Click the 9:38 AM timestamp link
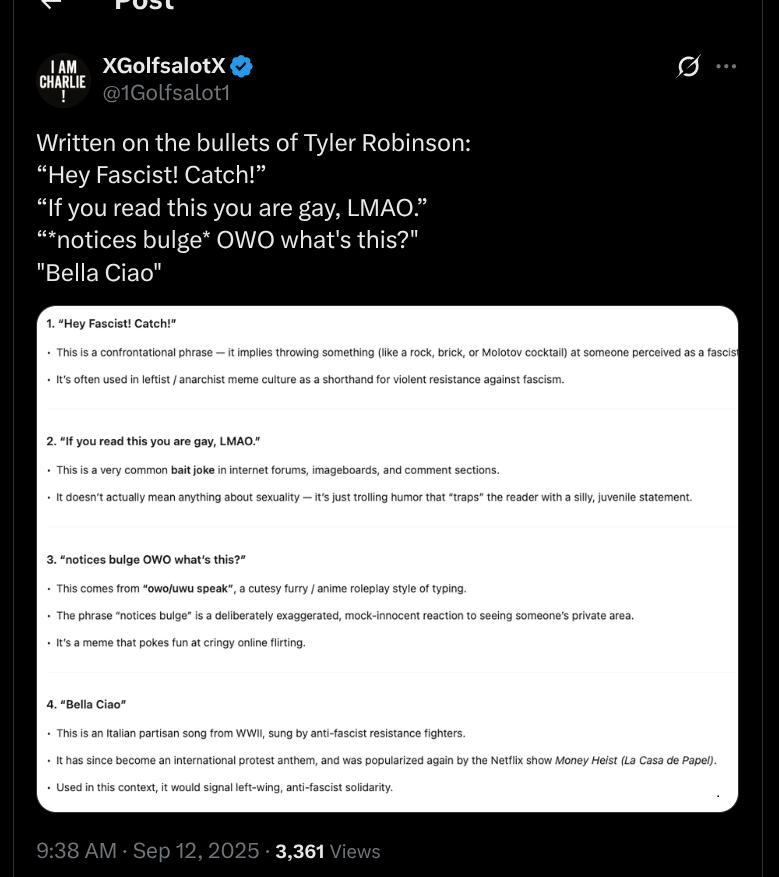Viewport: 779px width, 877px height. click(x=77, y=851)
